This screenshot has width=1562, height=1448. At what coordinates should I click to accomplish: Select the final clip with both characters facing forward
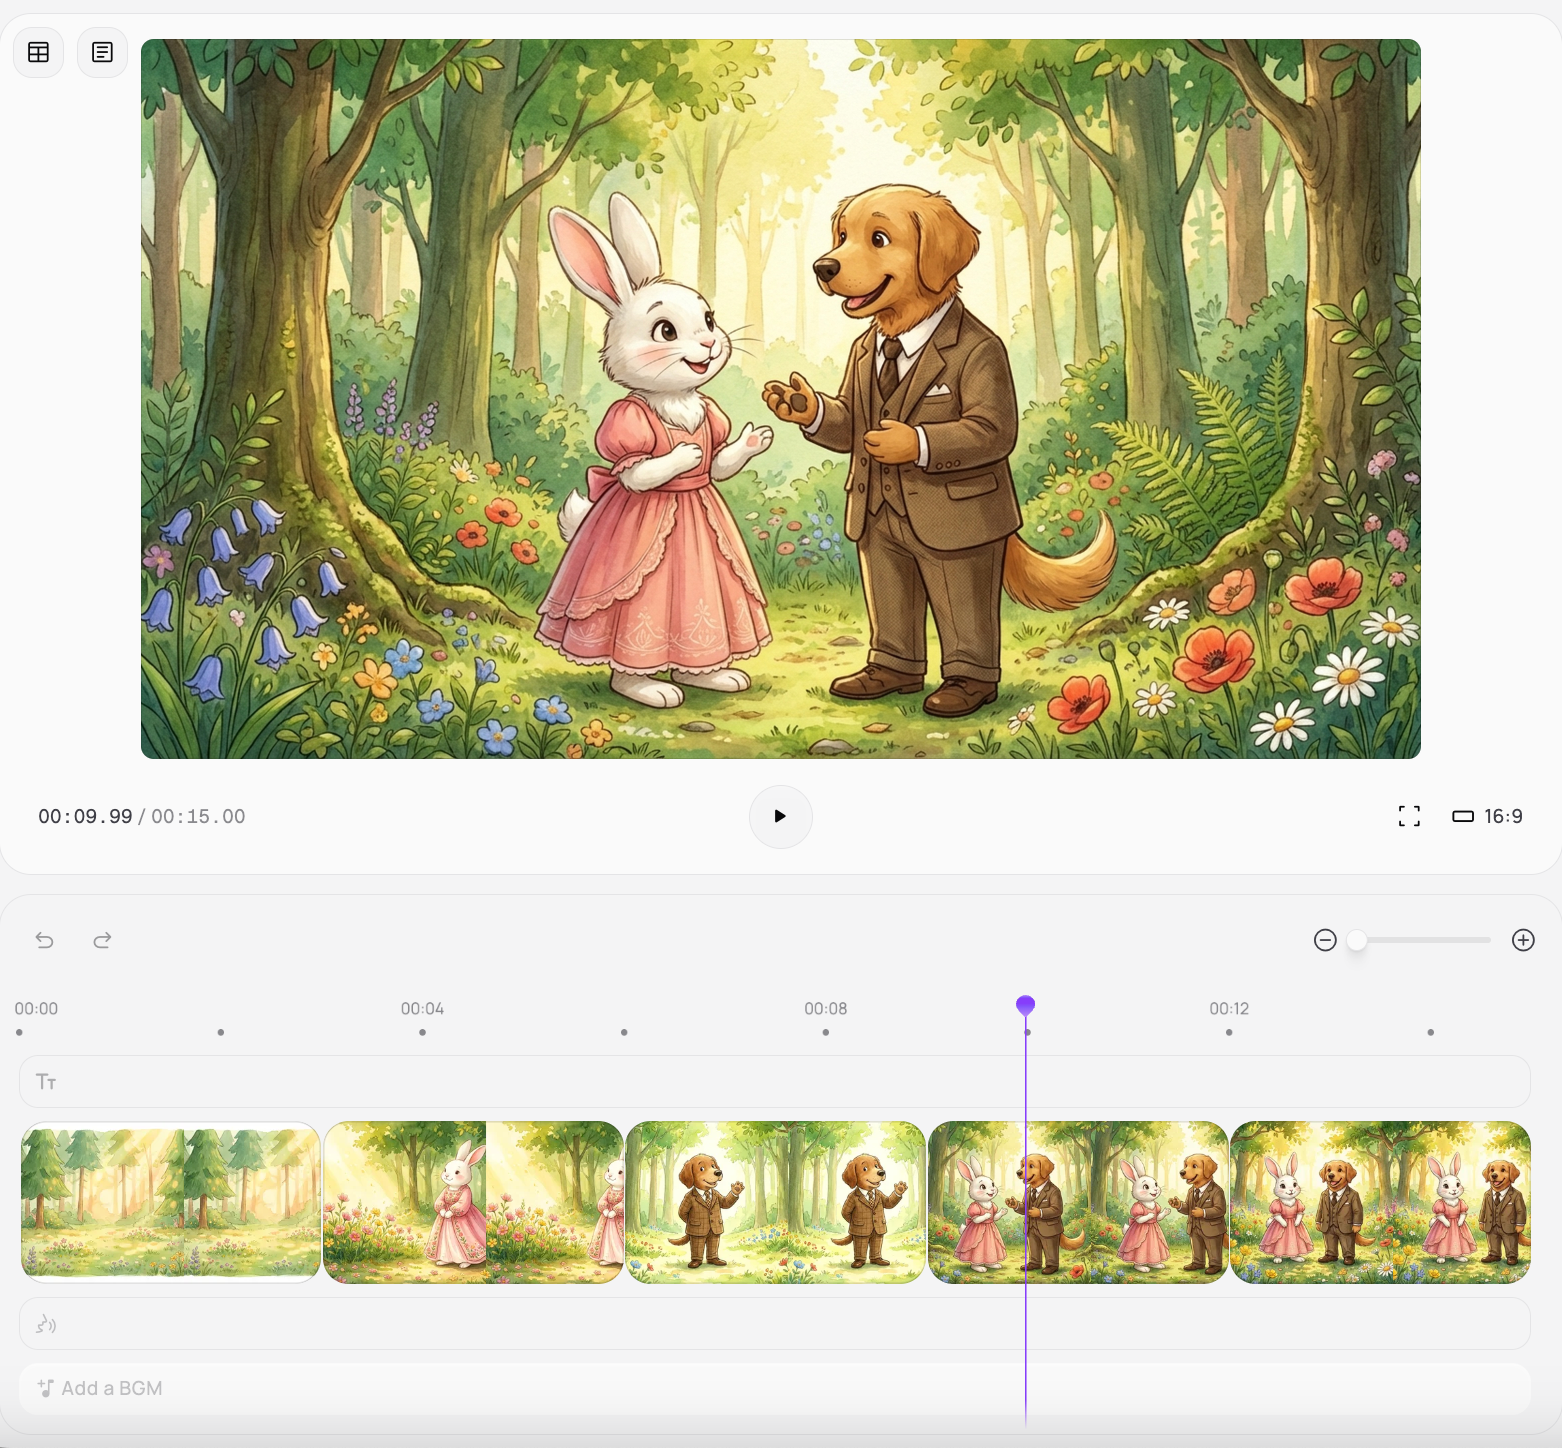coord(1380,1202)
